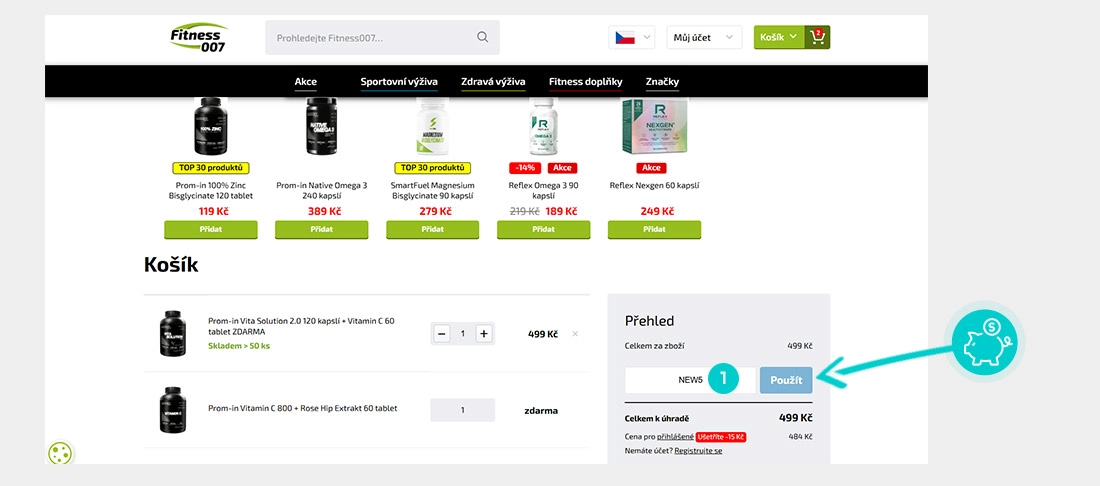Expand the Košík dropdown button

pos(779,37)
